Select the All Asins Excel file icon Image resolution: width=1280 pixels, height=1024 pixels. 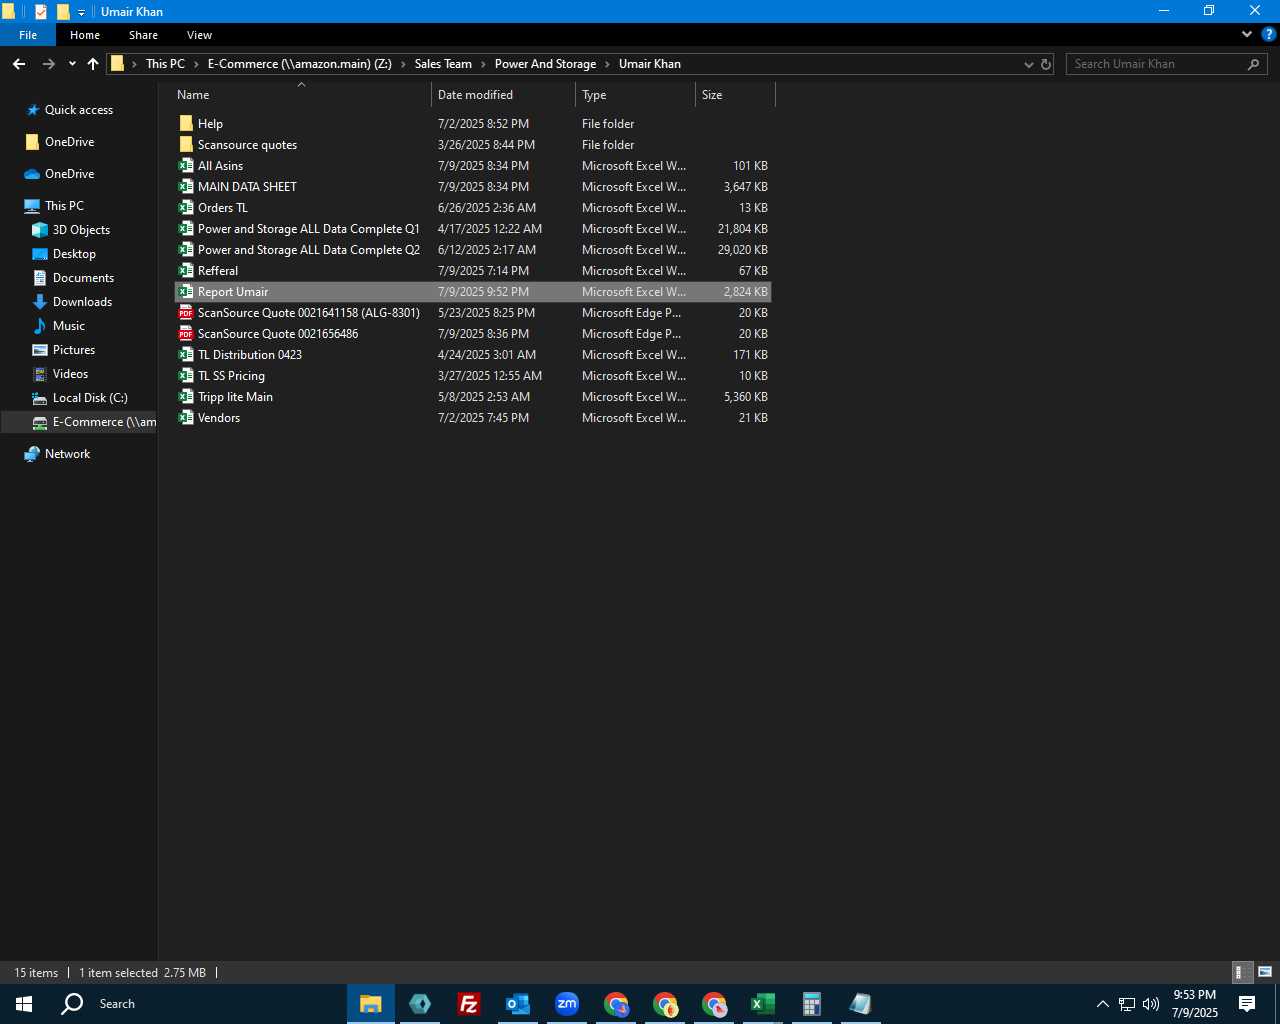pos(186,166)
